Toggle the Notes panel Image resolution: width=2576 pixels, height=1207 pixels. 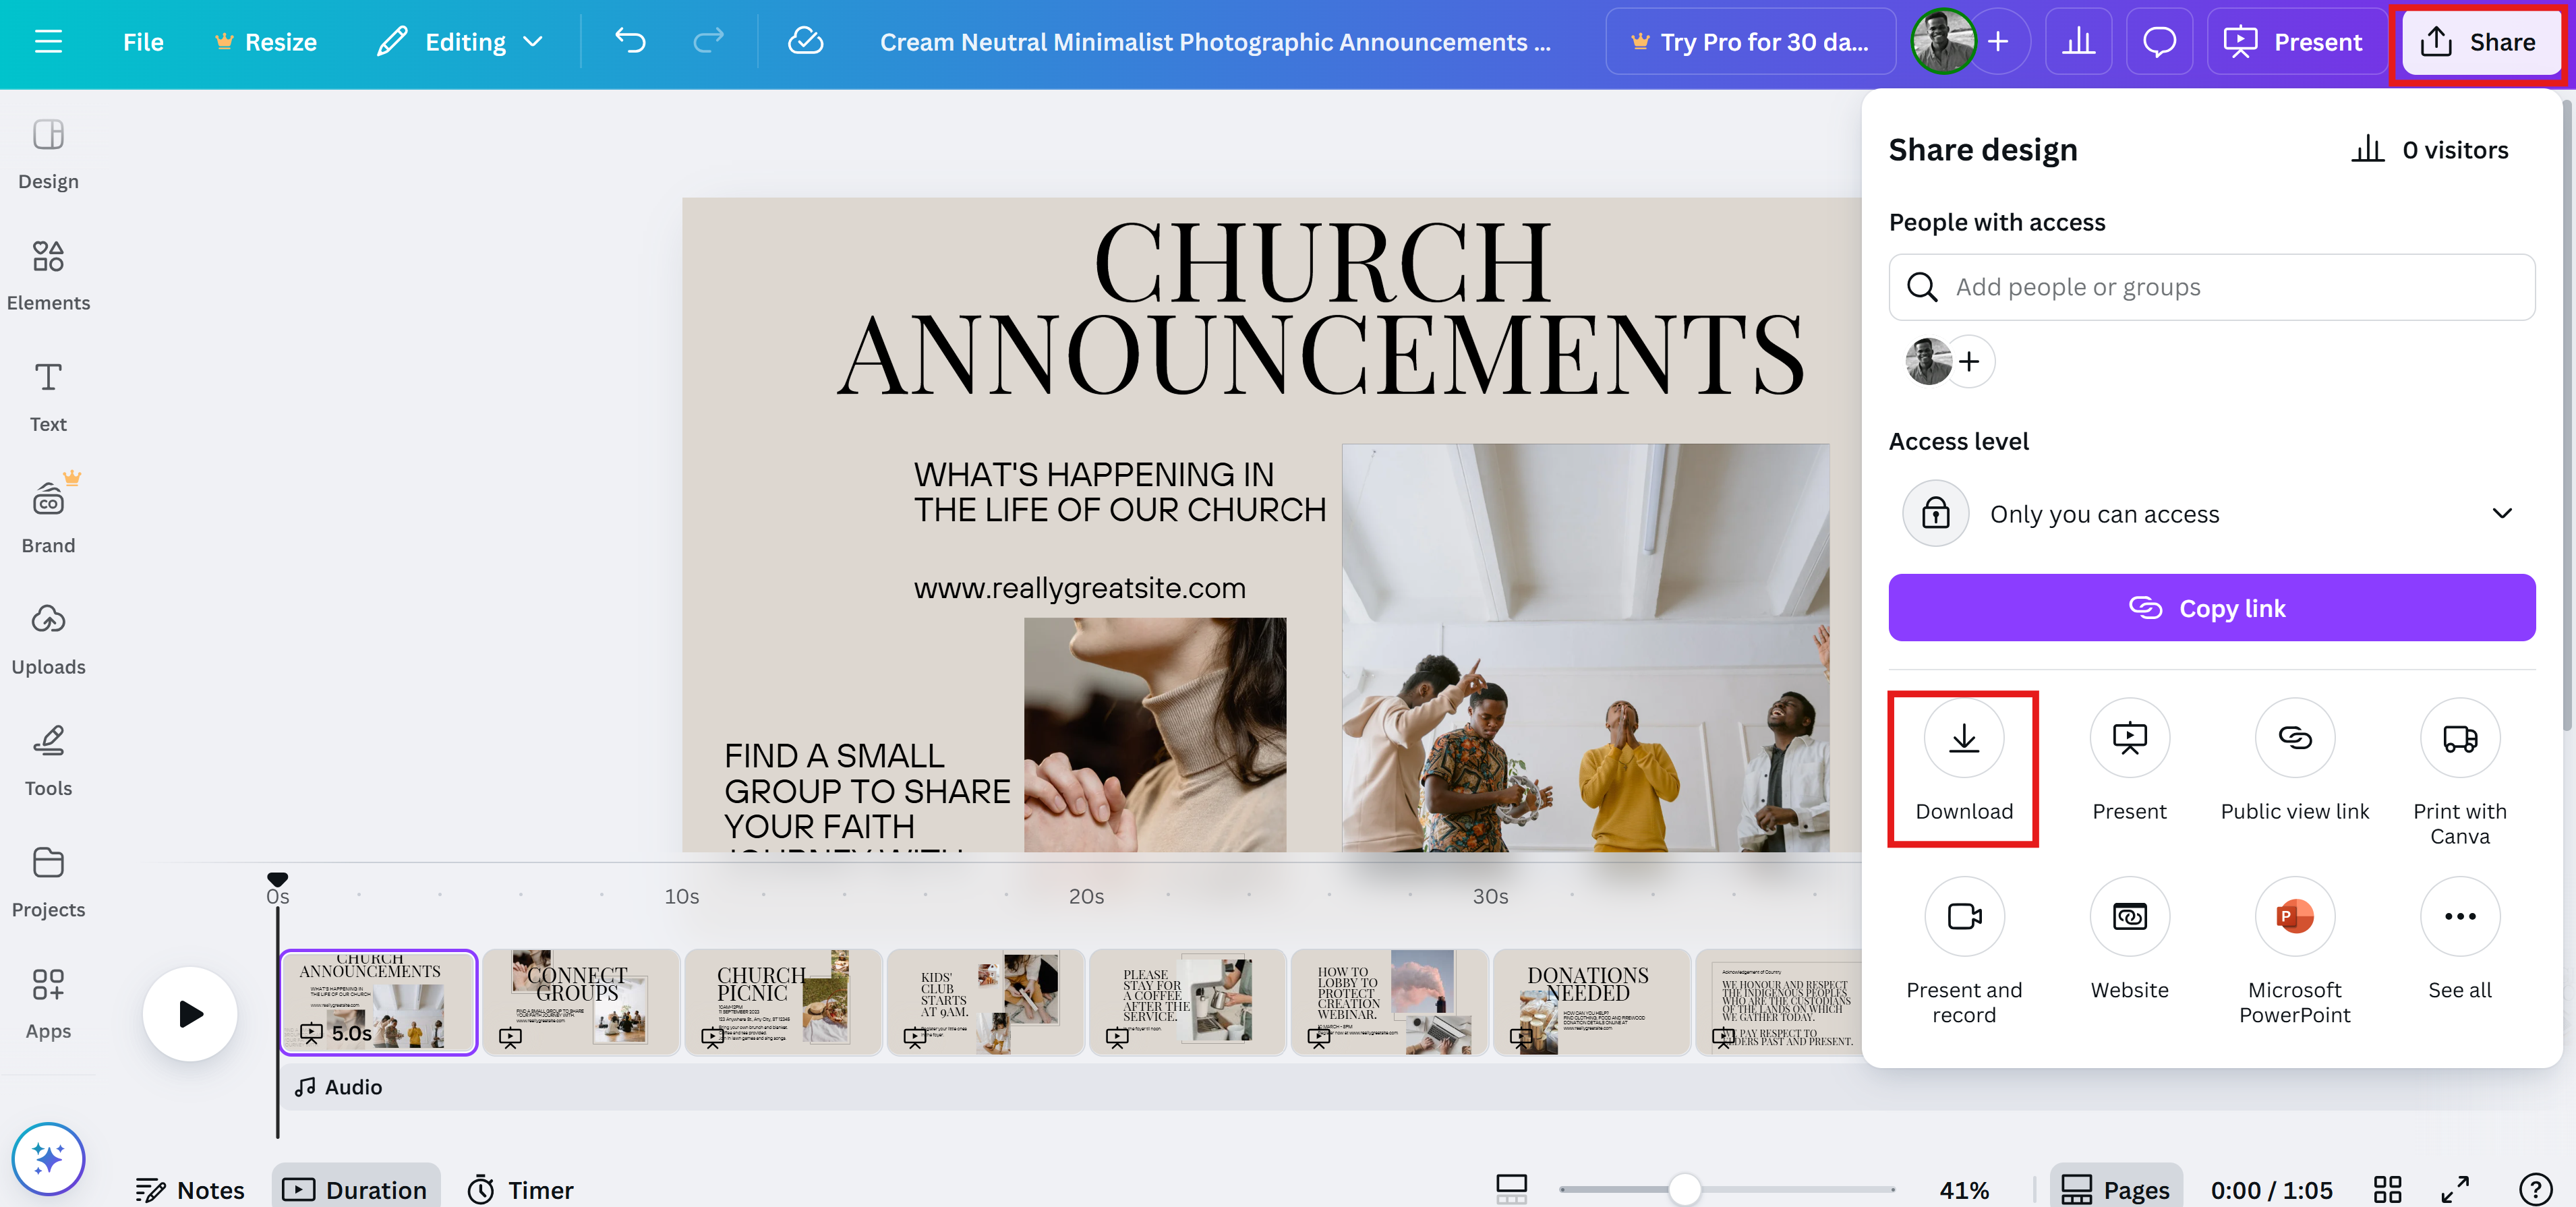(x=190, y=1189)
